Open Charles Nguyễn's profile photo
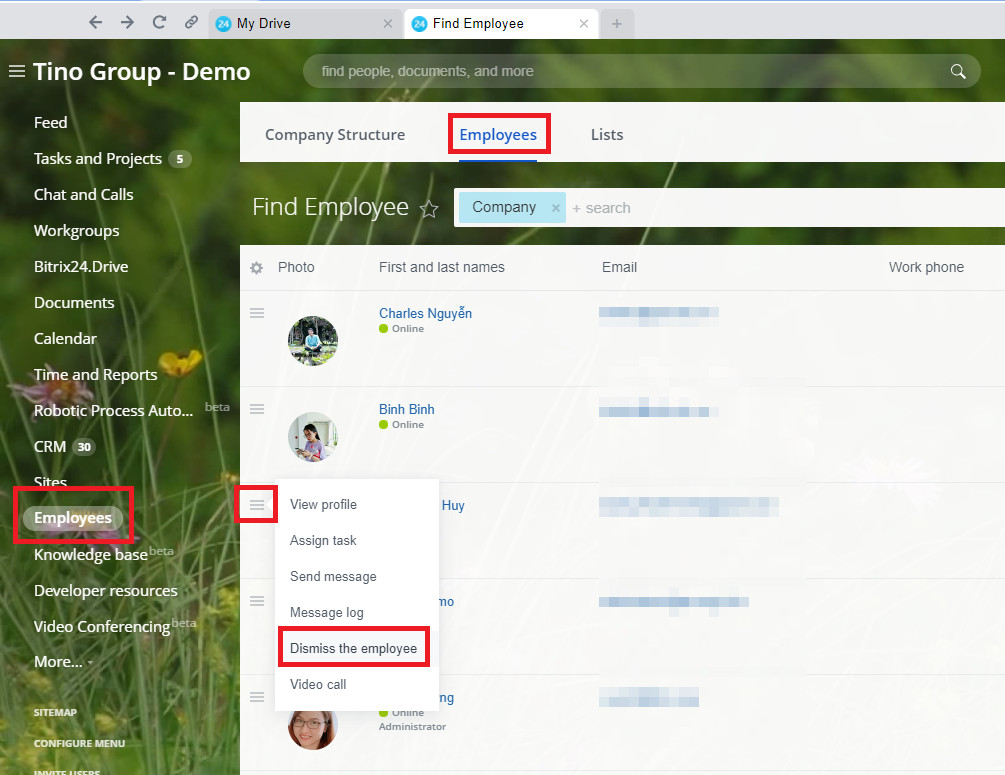The height and width of the screenshot is (775, 1005). tap(313, 341)
